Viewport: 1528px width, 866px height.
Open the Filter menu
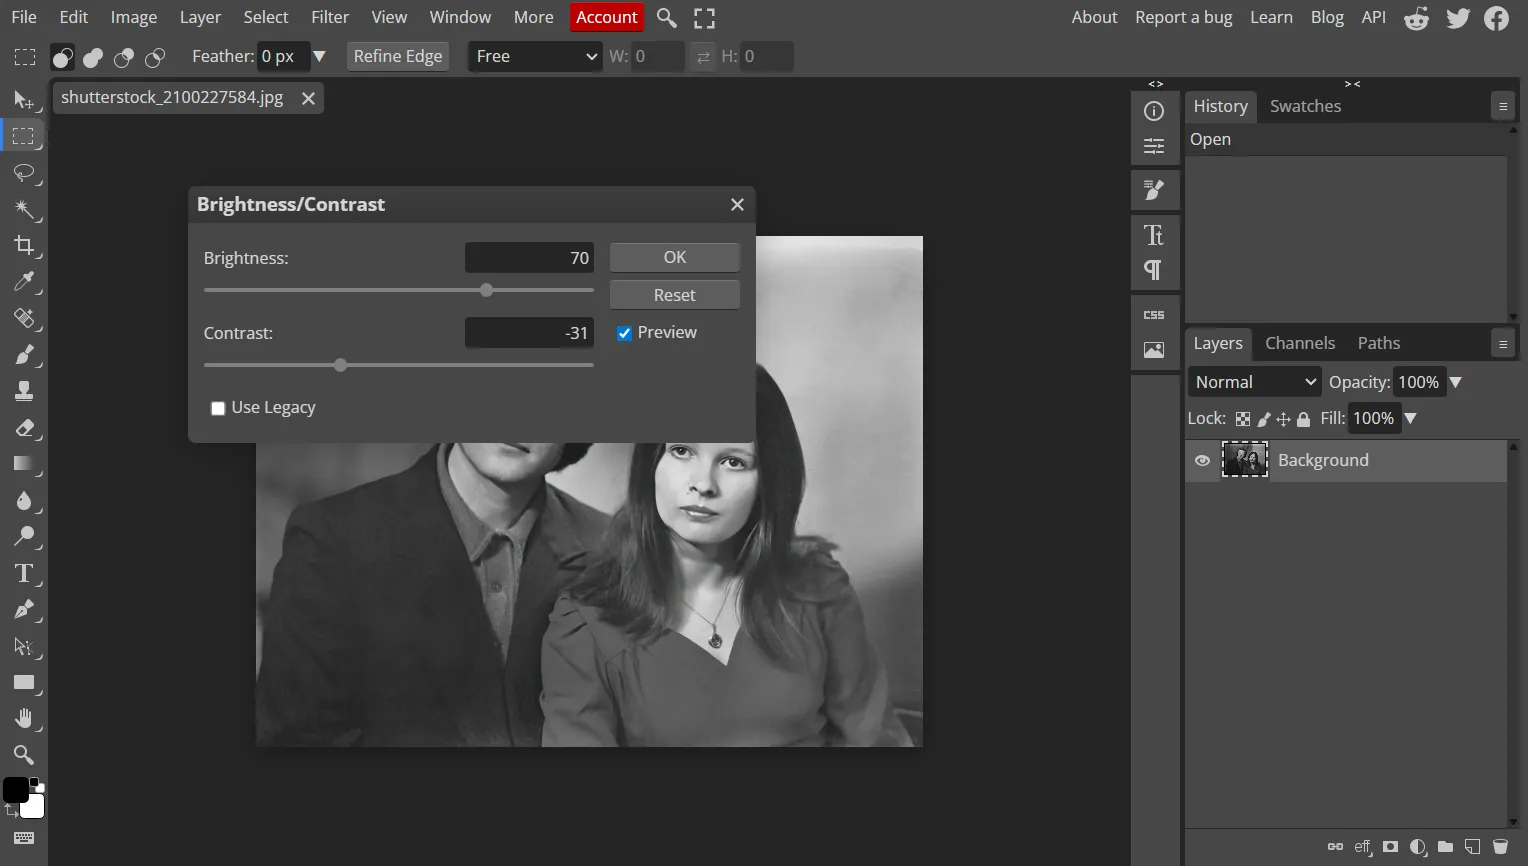(330, 17)
